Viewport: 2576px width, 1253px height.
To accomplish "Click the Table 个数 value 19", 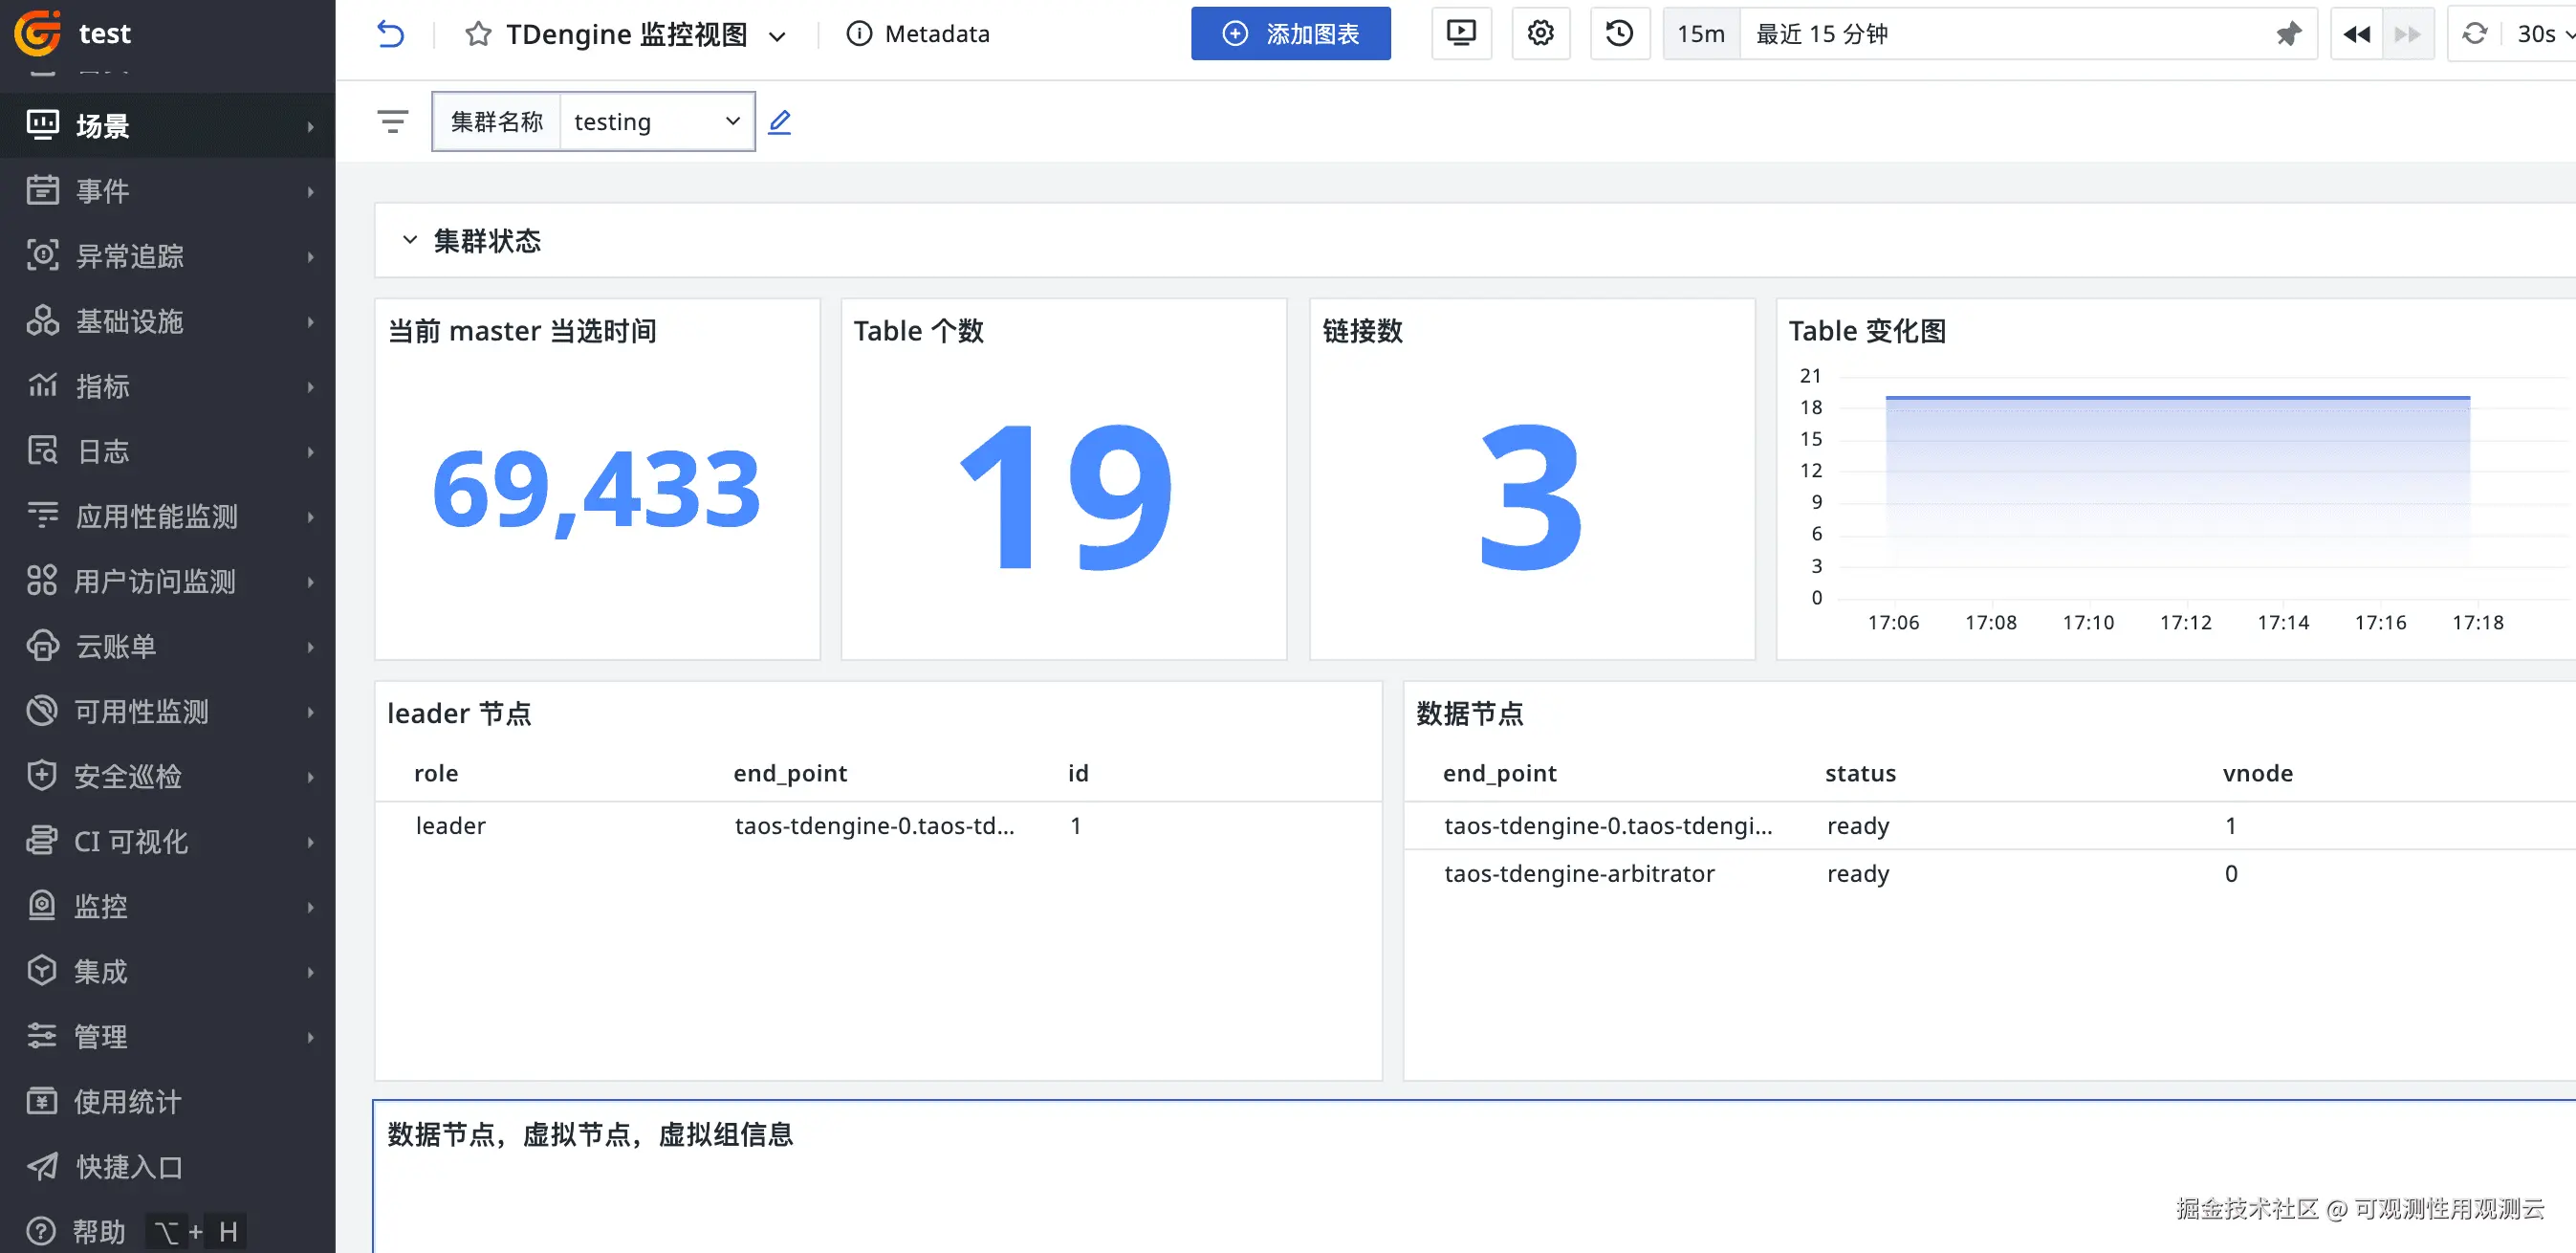I will (x=1064, y=496).
